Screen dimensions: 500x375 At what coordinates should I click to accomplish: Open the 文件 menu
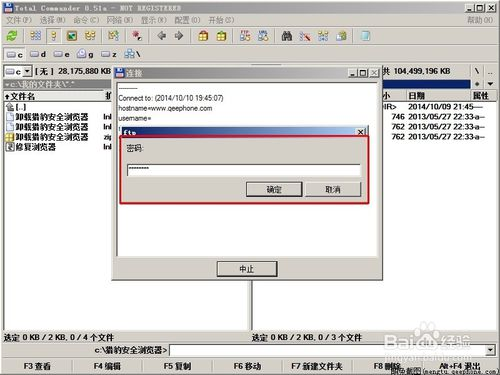(19, 20)
